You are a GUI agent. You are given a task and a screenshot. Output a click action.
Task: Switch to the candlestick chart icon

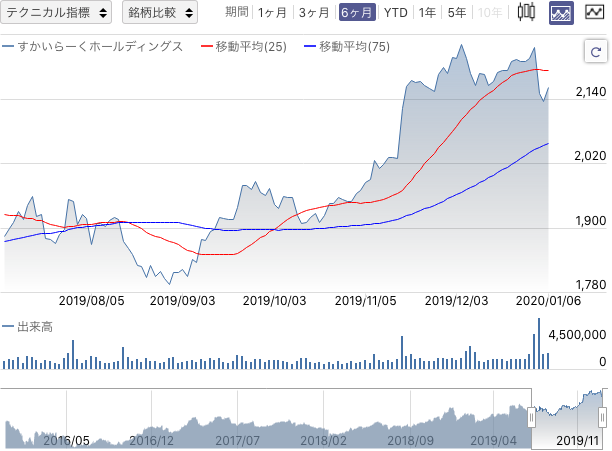point(526,12)
